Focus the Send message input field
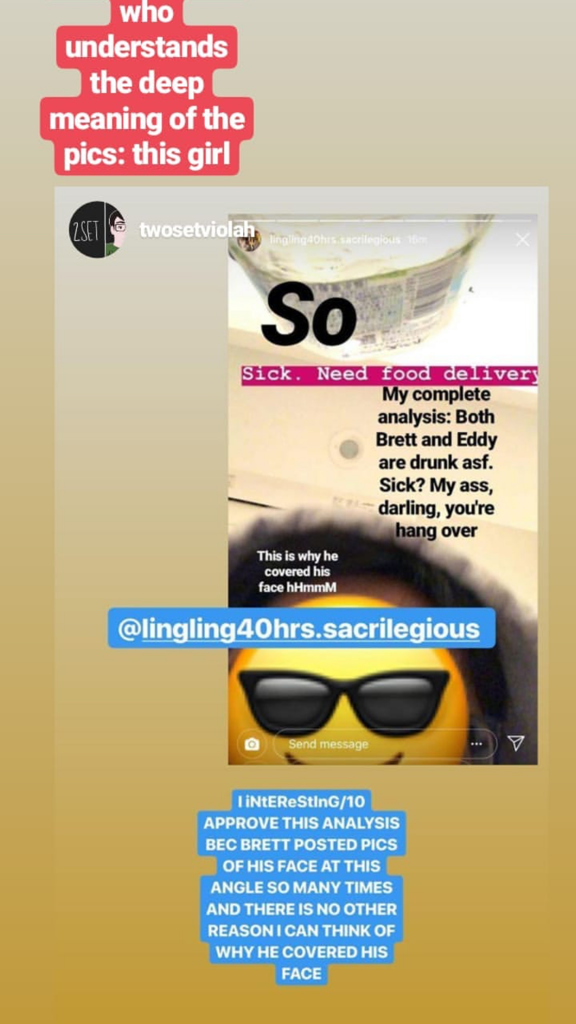Screen dimensions: 576x1024 [385, 744]
